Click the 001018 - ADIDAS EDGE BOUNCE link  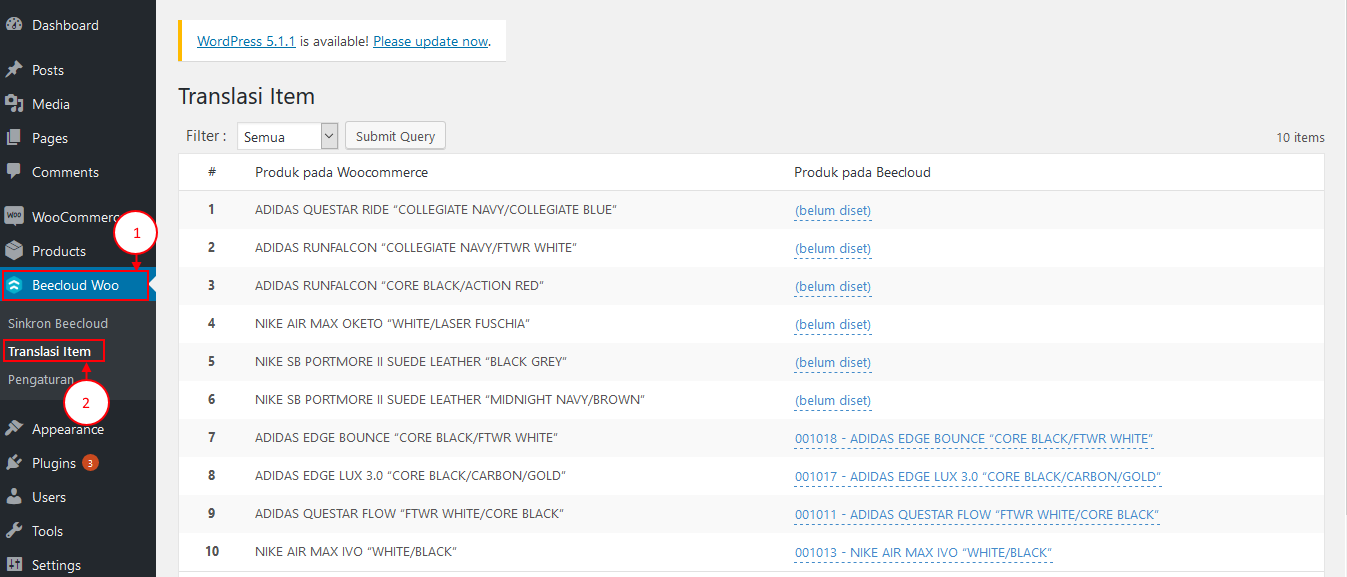pos(974,438)
